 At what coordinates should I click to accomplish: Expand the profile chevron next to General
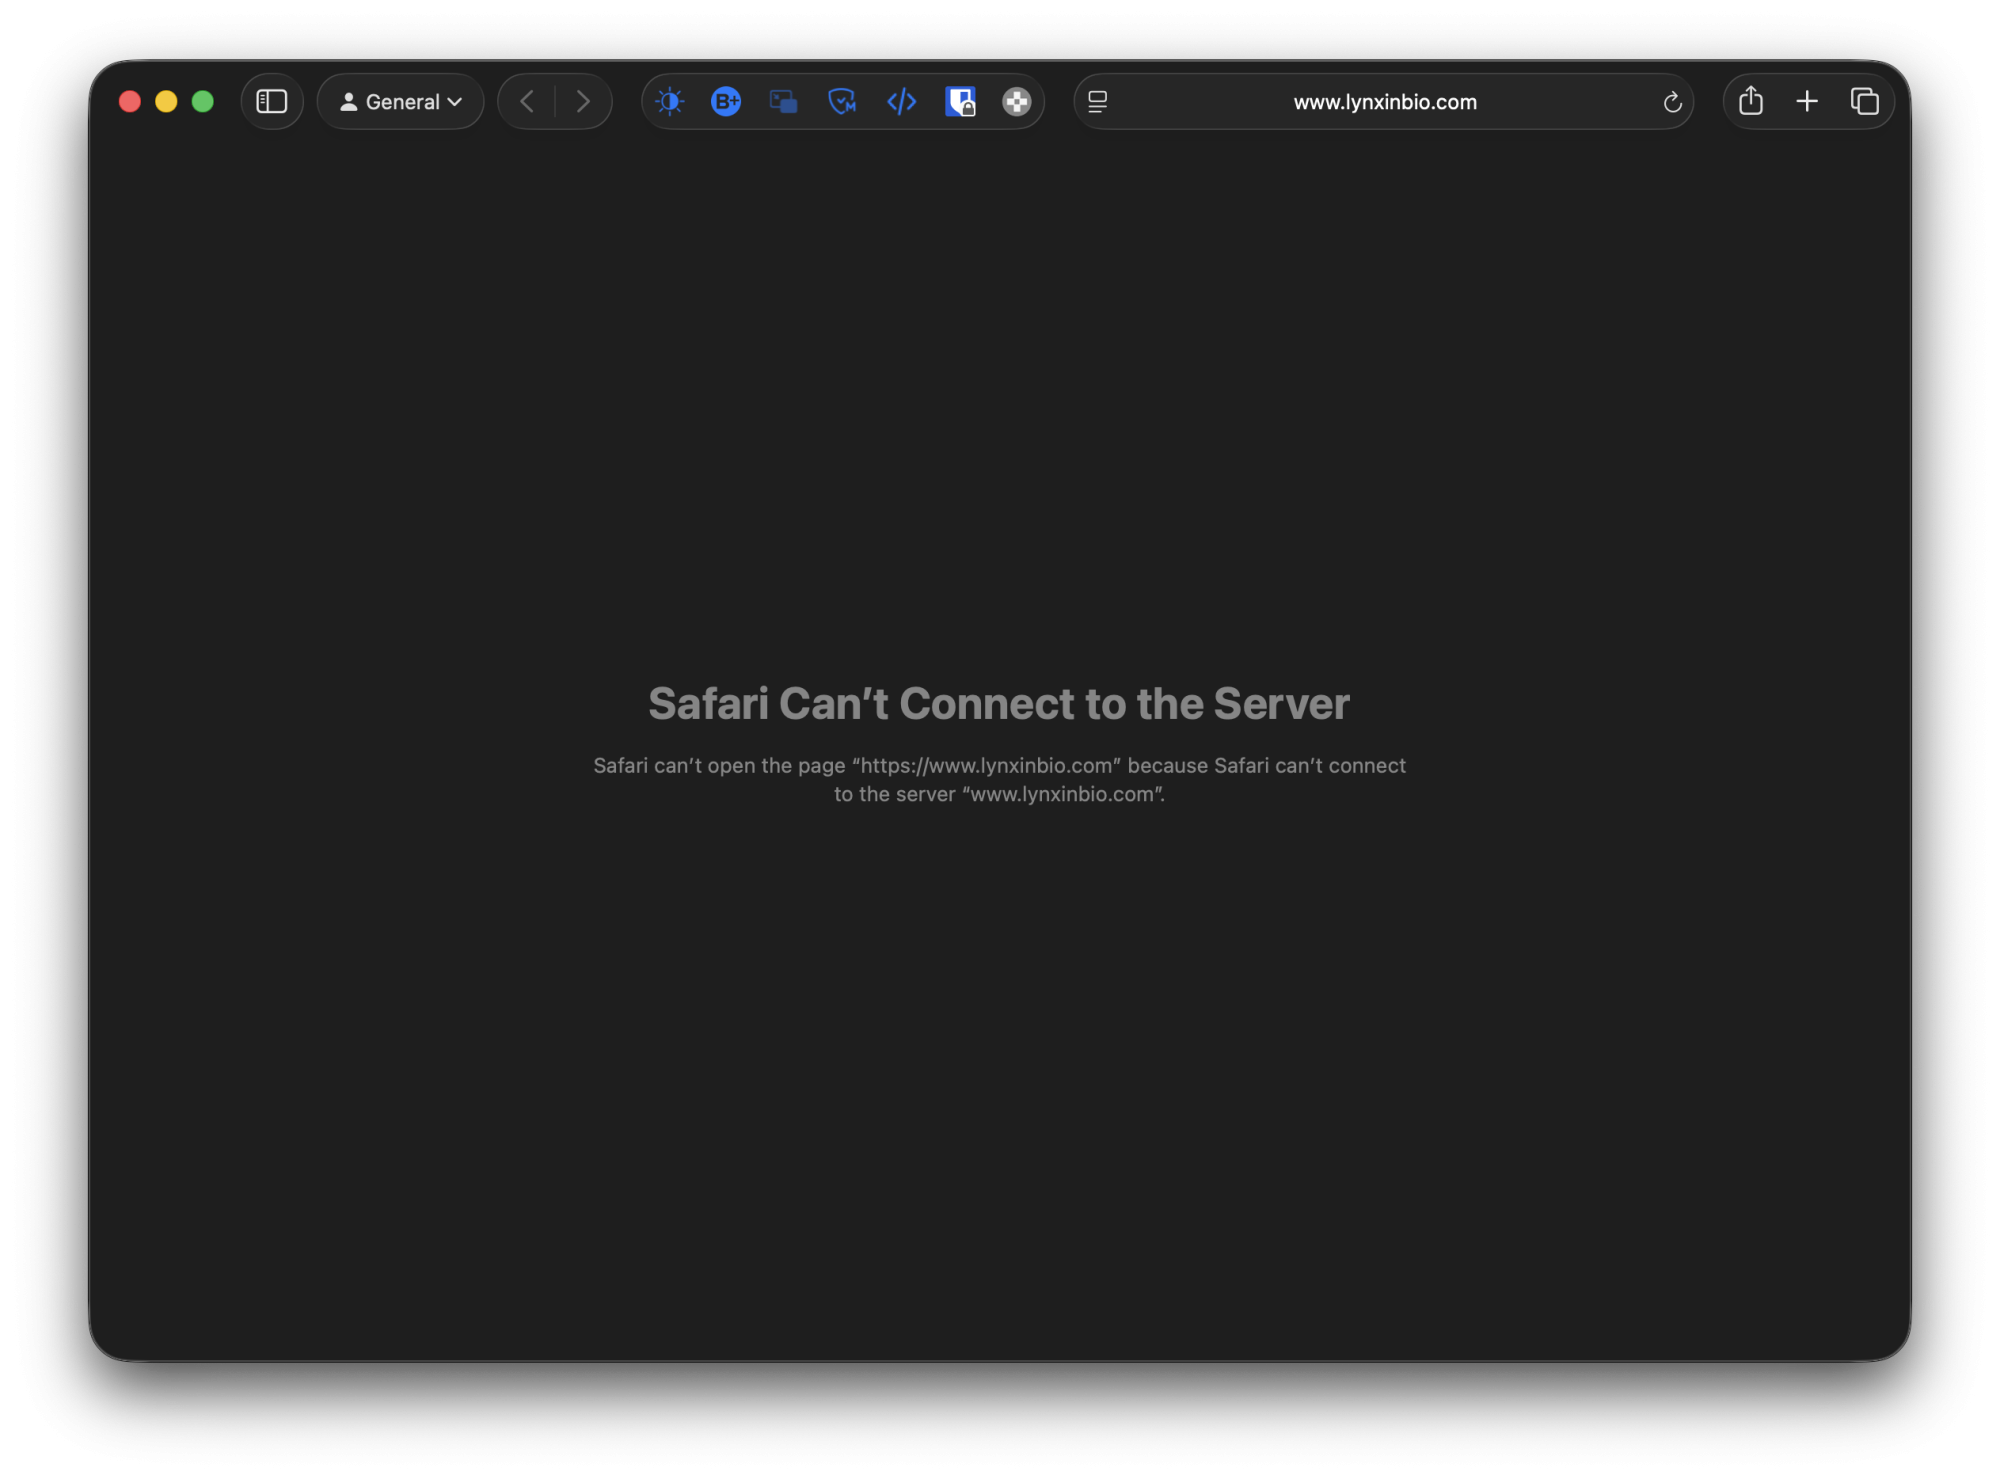pyautogui.click(x=456, y=101)
